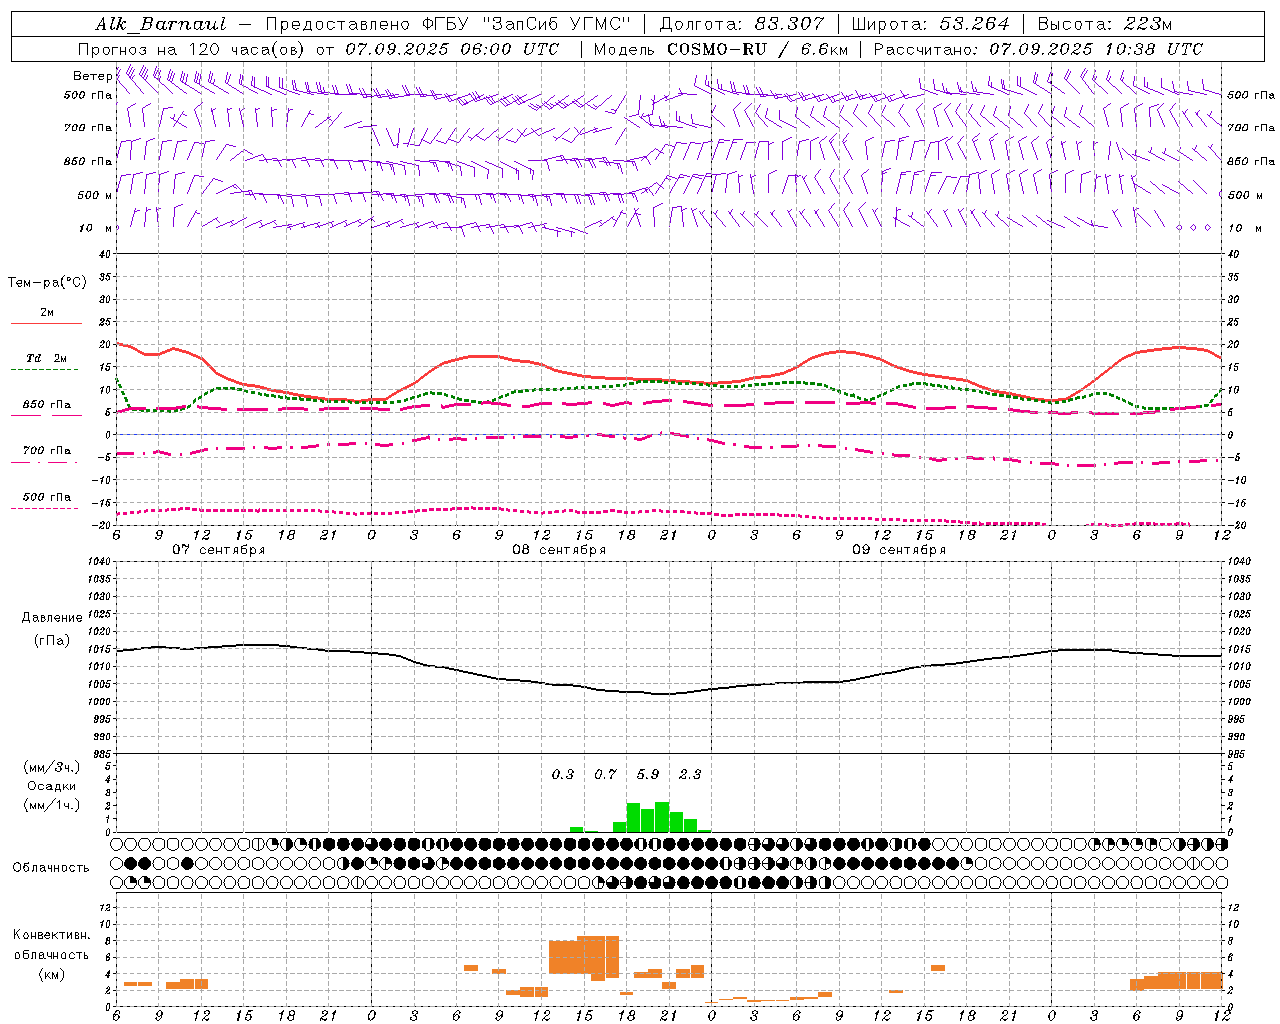Click the "(км)" unit under convective cloud label
The width and height of the screenshot is (1280, 1024).
[x=52, y=974]
